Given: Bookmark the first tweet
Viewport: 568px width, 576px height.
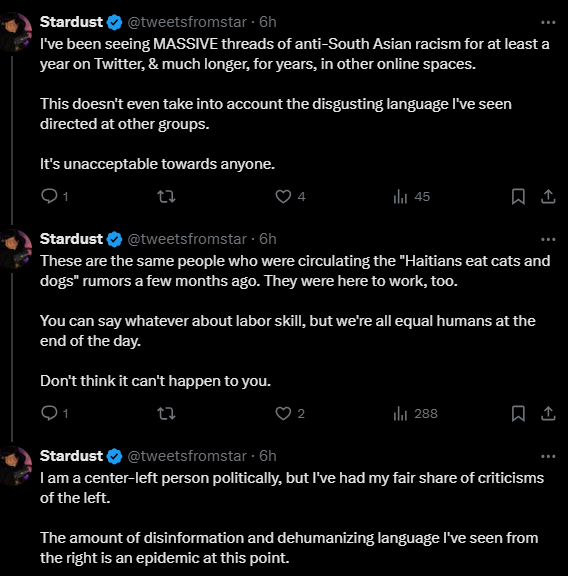Looking at the screenshot, I should pyautogui.click(x=518, y=197).
